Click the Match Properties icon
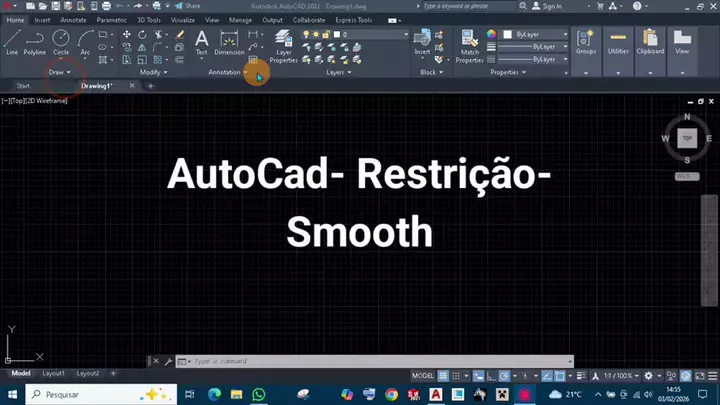Viewport: 720px width, 405px height. 469,45
